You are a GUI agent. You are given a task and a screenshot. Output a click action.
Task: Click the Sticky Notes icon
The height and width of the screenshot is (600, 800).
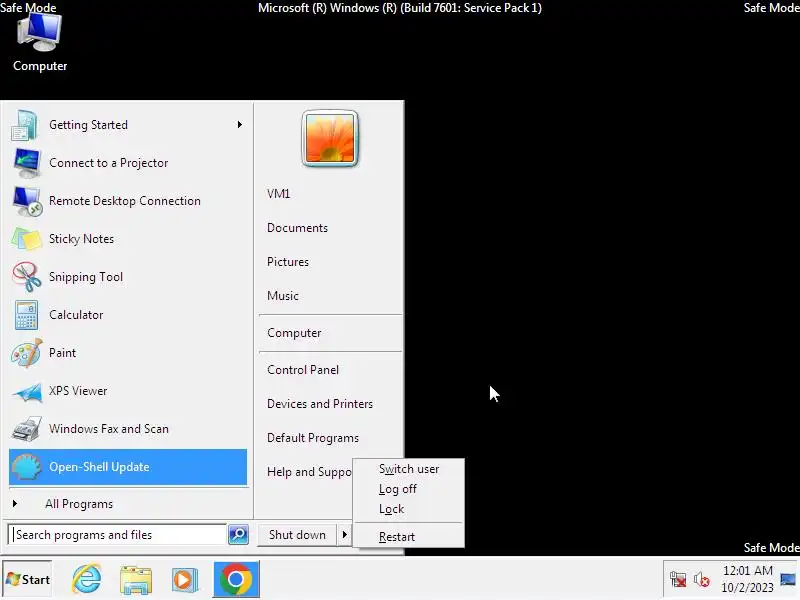(26, 239)
